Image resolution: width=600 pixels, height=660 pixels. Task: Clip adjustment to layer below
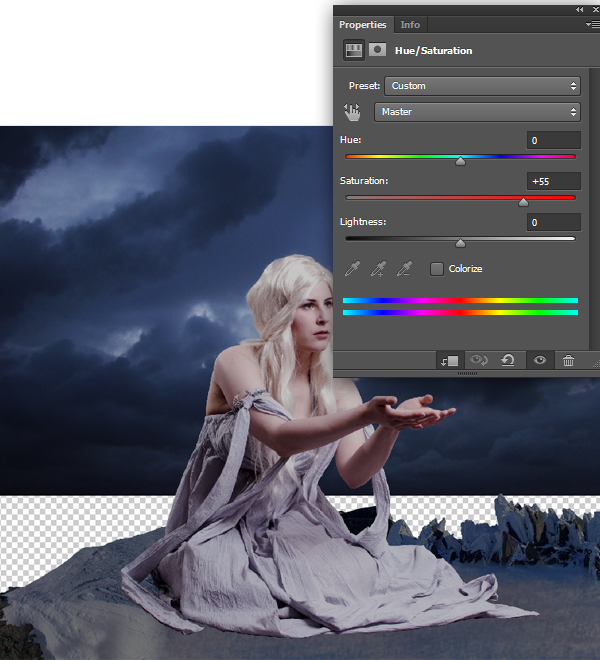pos(449,360)
